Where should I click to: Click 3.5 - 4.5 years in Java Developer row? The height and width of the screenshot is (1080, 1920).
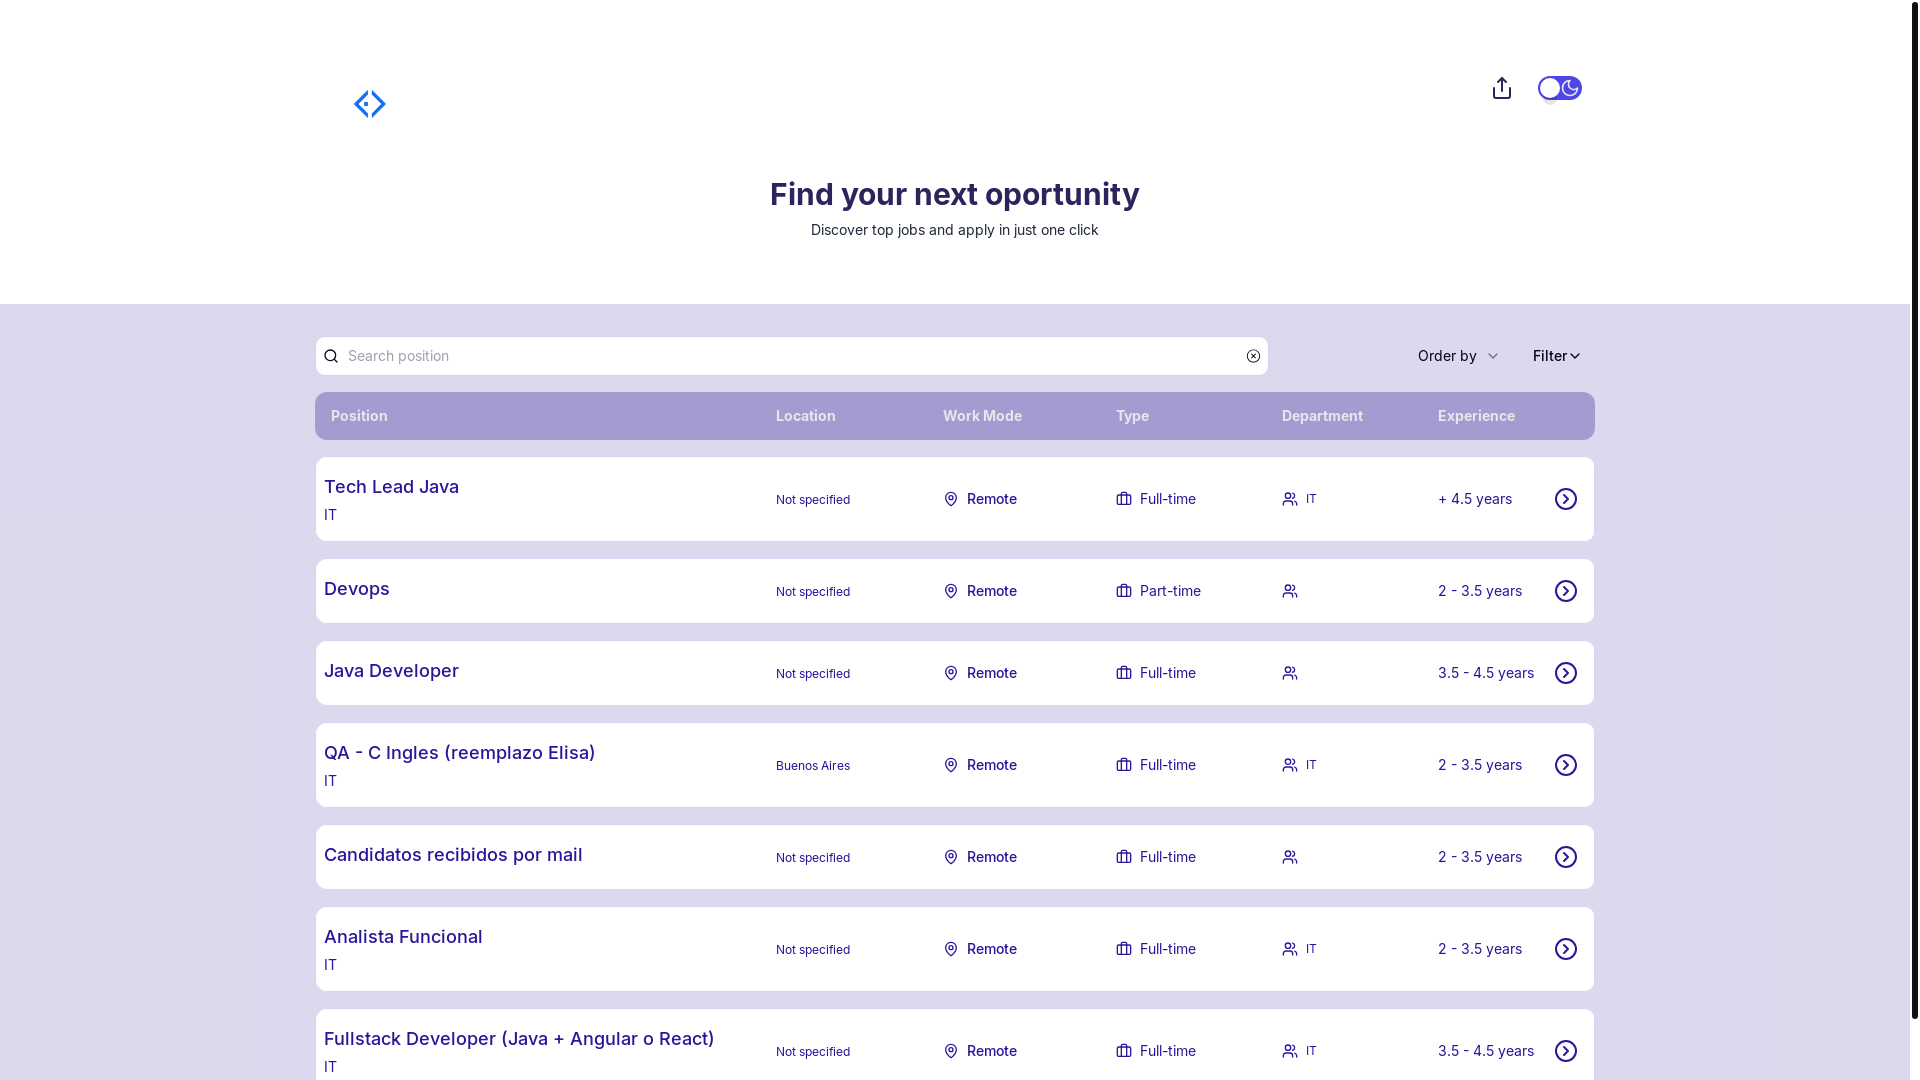(x=1486, y=673)
